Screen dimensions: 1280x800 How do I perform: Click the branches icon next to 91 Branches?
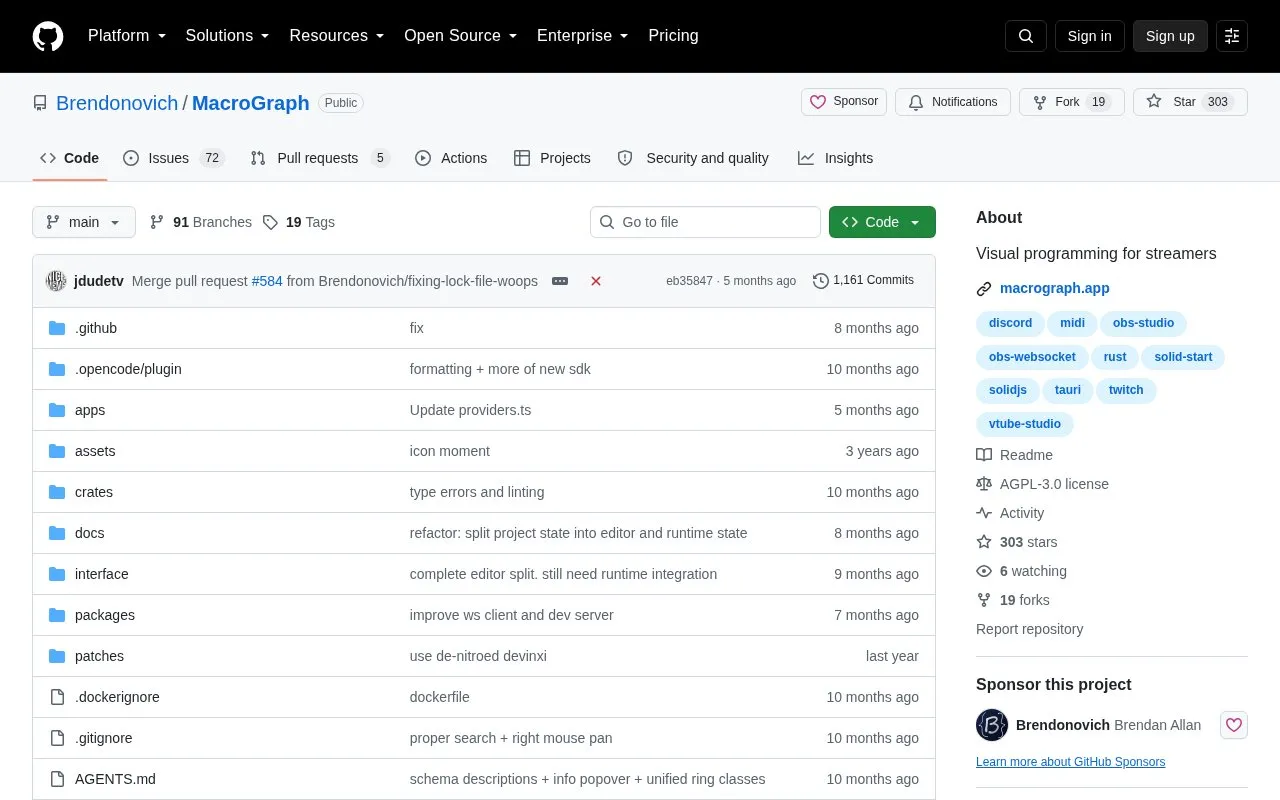157,222
